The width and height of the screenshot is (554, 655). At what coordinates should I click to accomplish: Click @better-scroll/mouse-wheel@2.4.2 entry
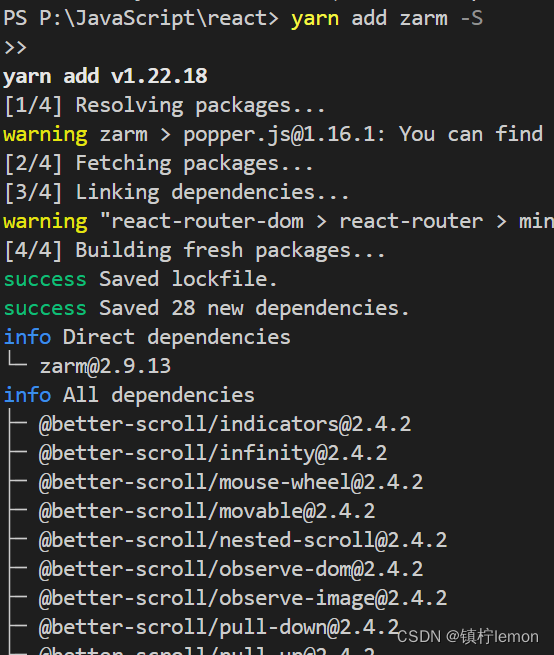click(x=231, y=482)
